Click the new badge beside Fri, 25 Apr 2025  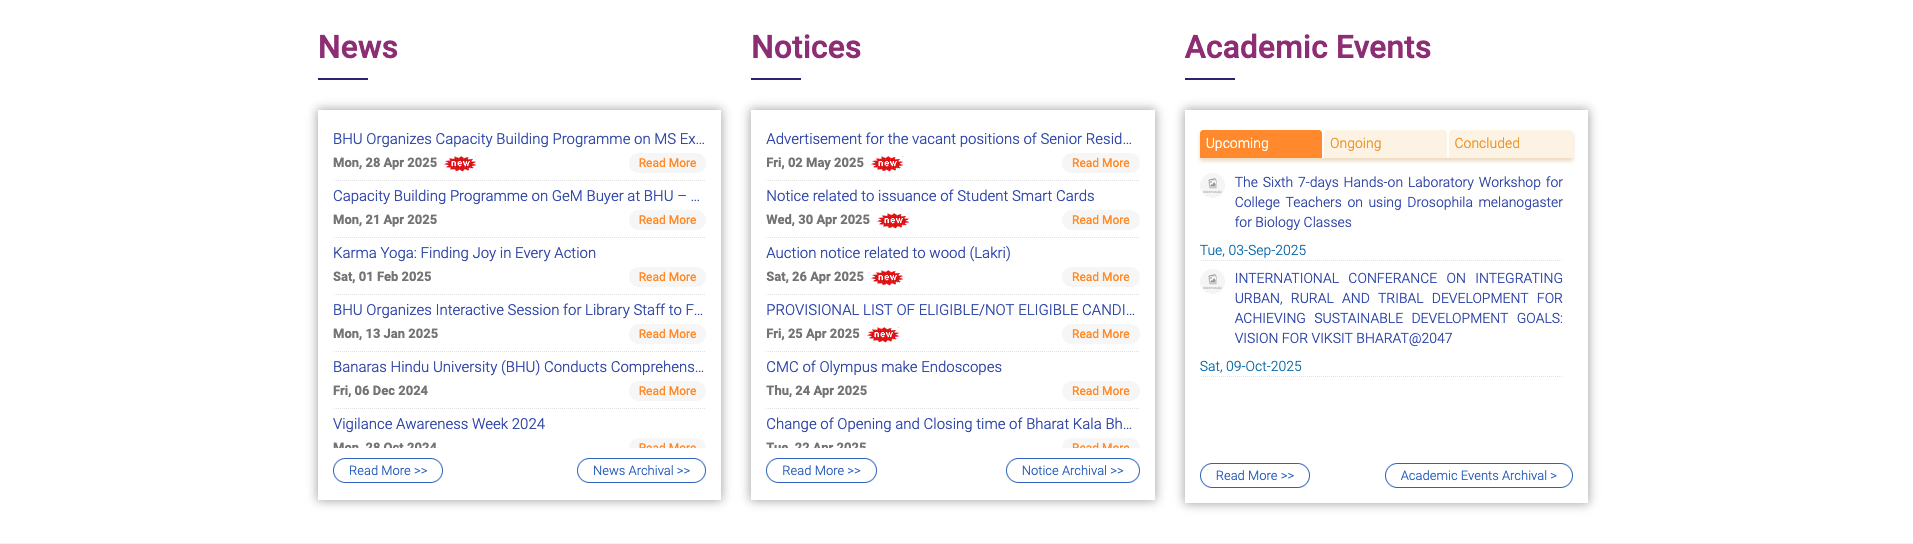[883, 334]
